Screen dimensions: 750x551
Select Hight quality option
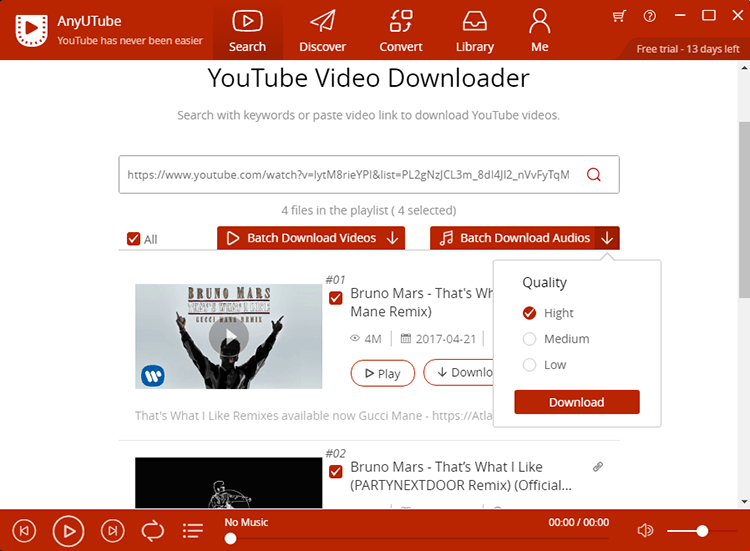coord(529,313)
